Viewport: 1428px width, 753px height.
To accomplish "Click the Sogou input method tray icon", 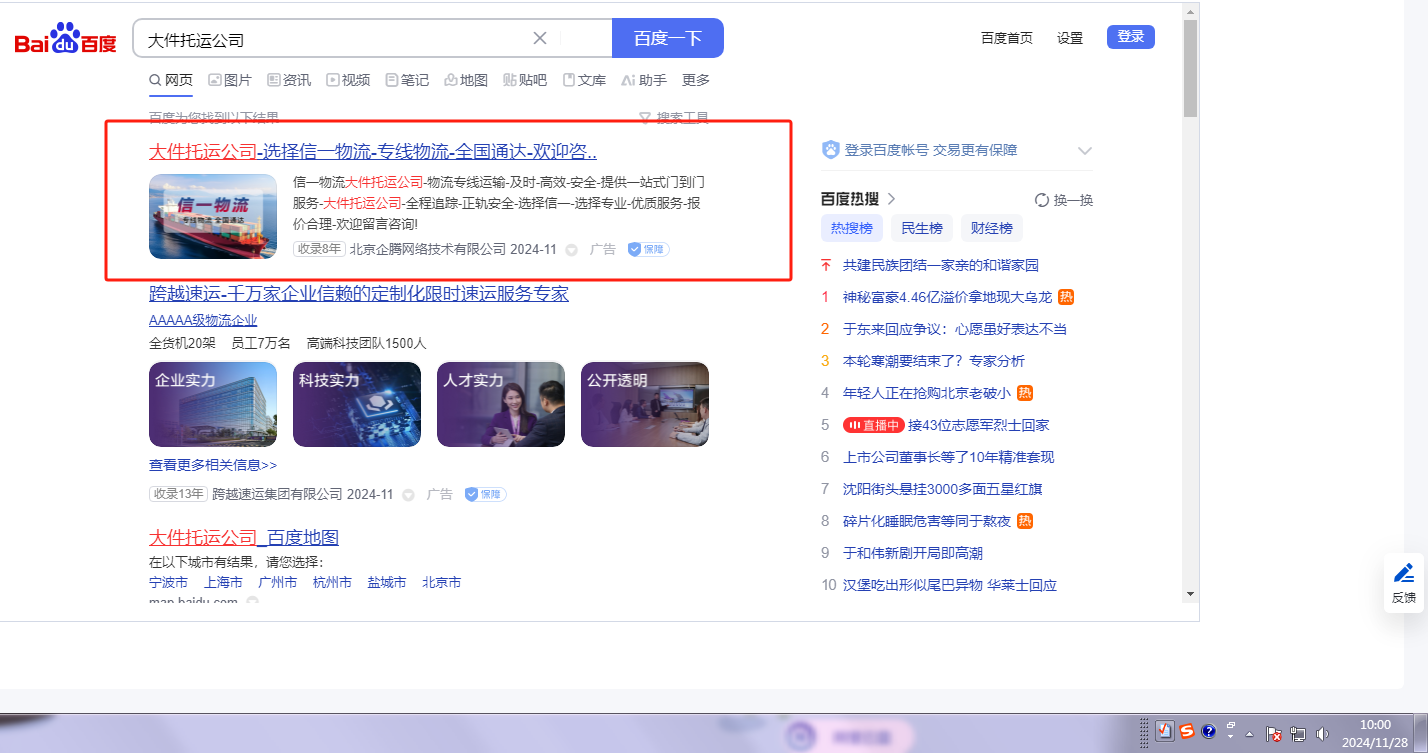I will point(1187,732).
